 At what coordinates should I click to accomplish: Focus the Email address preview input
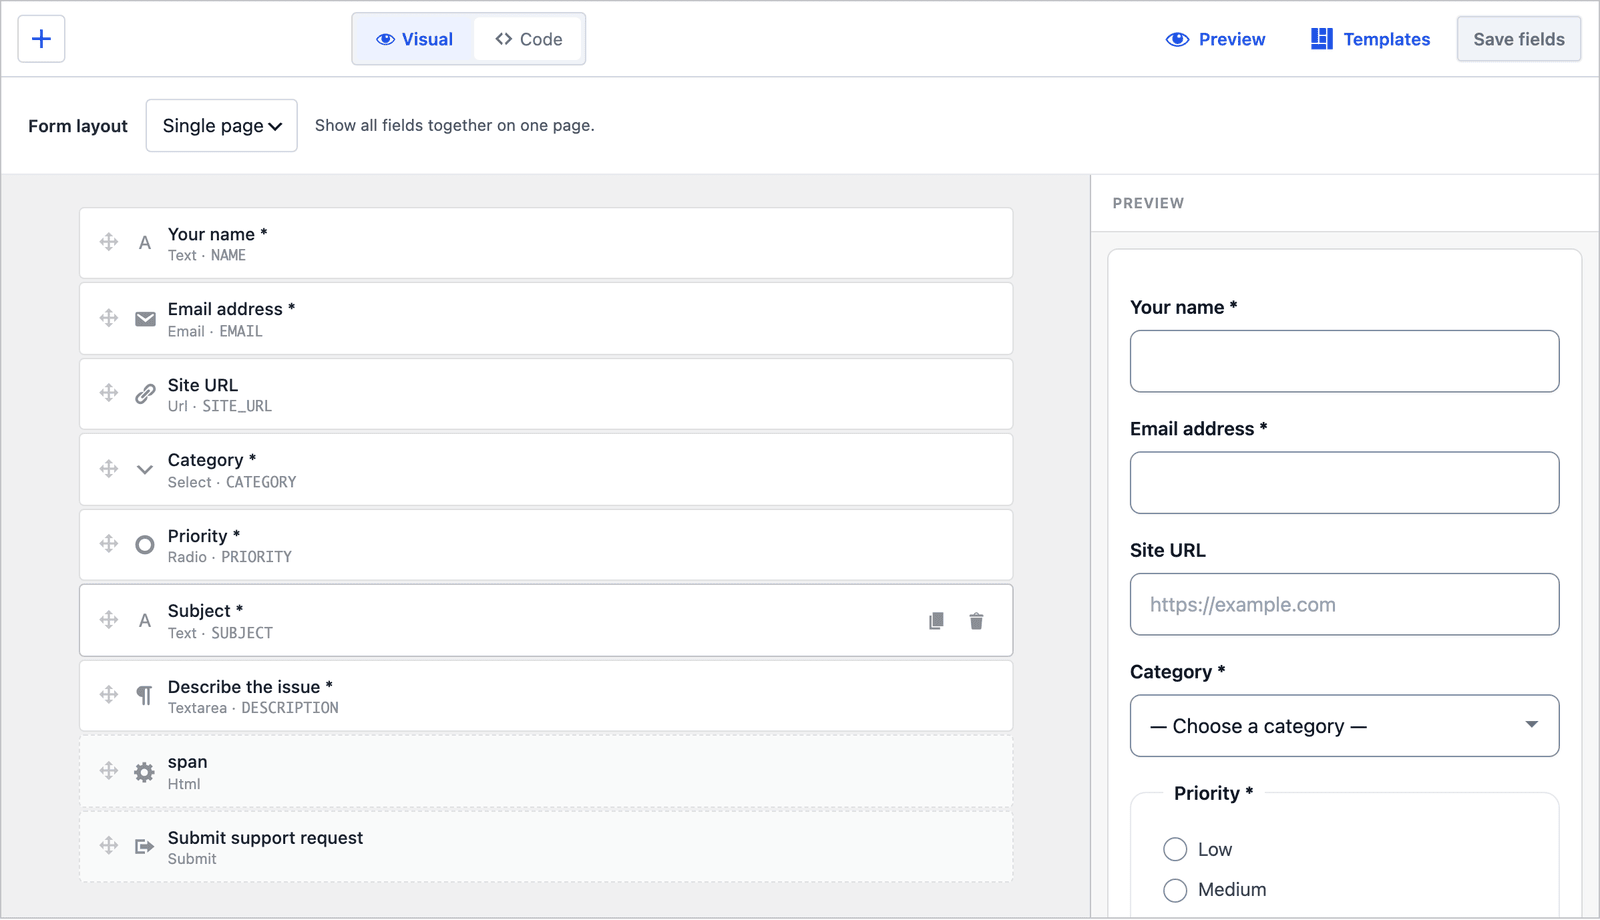1344,483
